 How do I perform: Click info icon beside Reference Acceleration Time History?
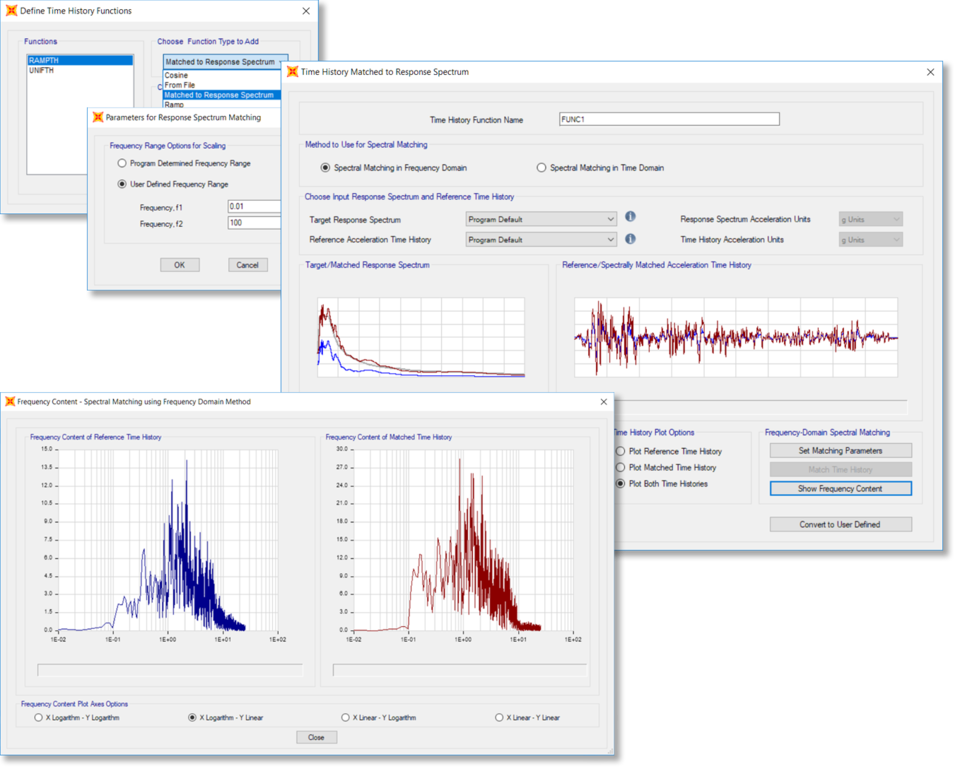630,239
